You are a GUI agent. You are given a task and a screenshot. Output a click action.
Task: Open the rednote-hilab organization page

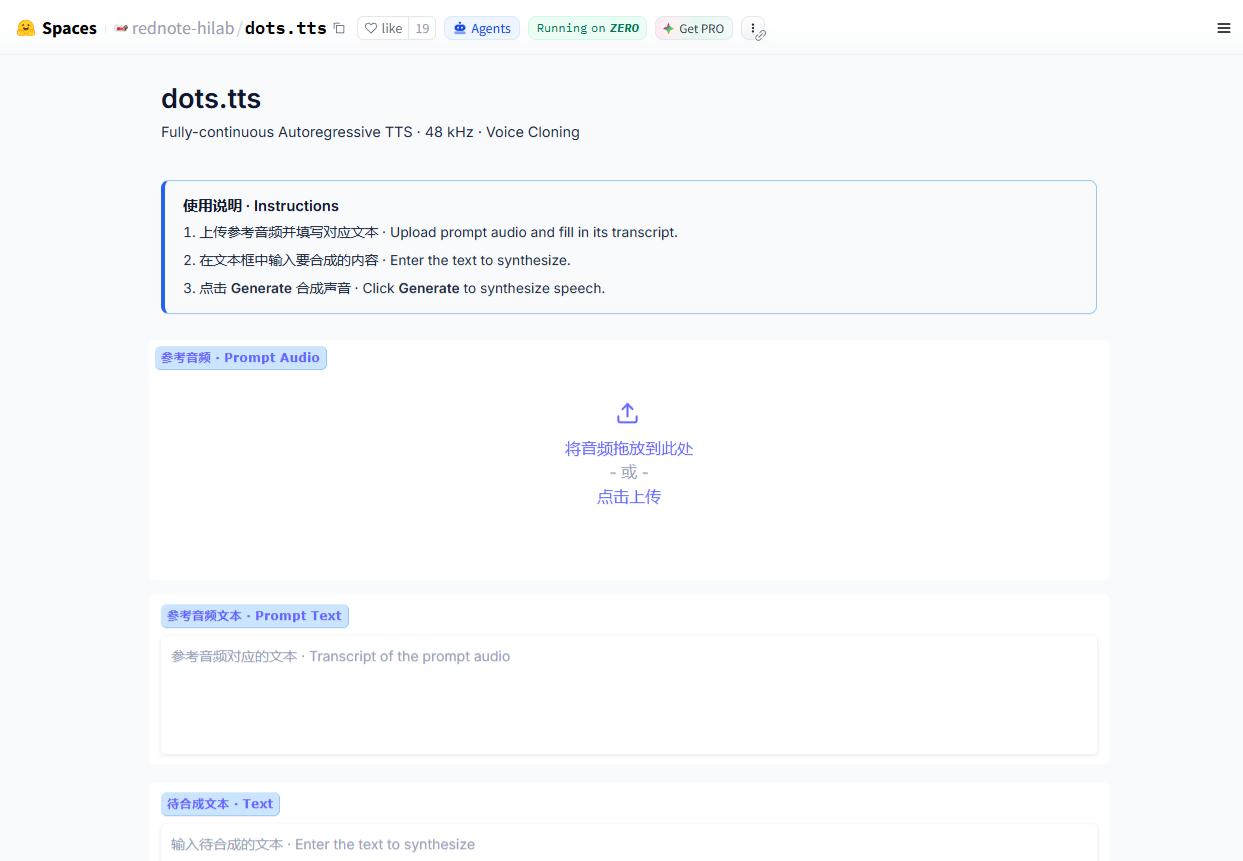183,28
